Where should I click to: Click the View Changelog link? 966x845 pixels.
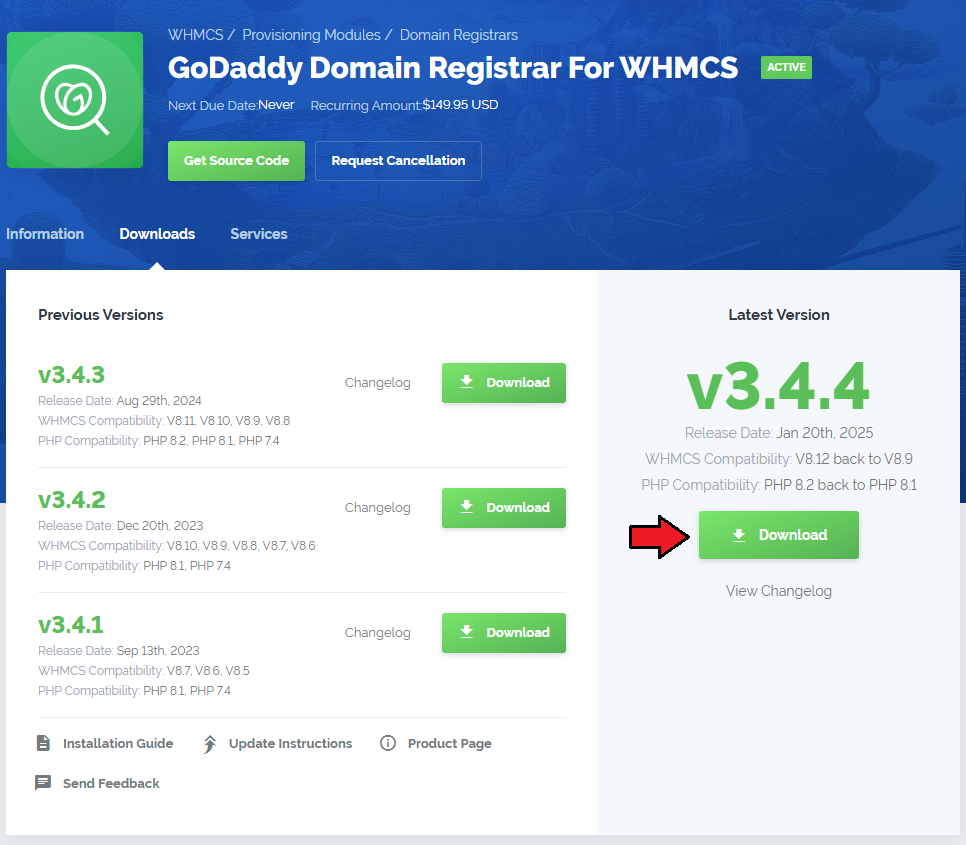click(779, 591)
